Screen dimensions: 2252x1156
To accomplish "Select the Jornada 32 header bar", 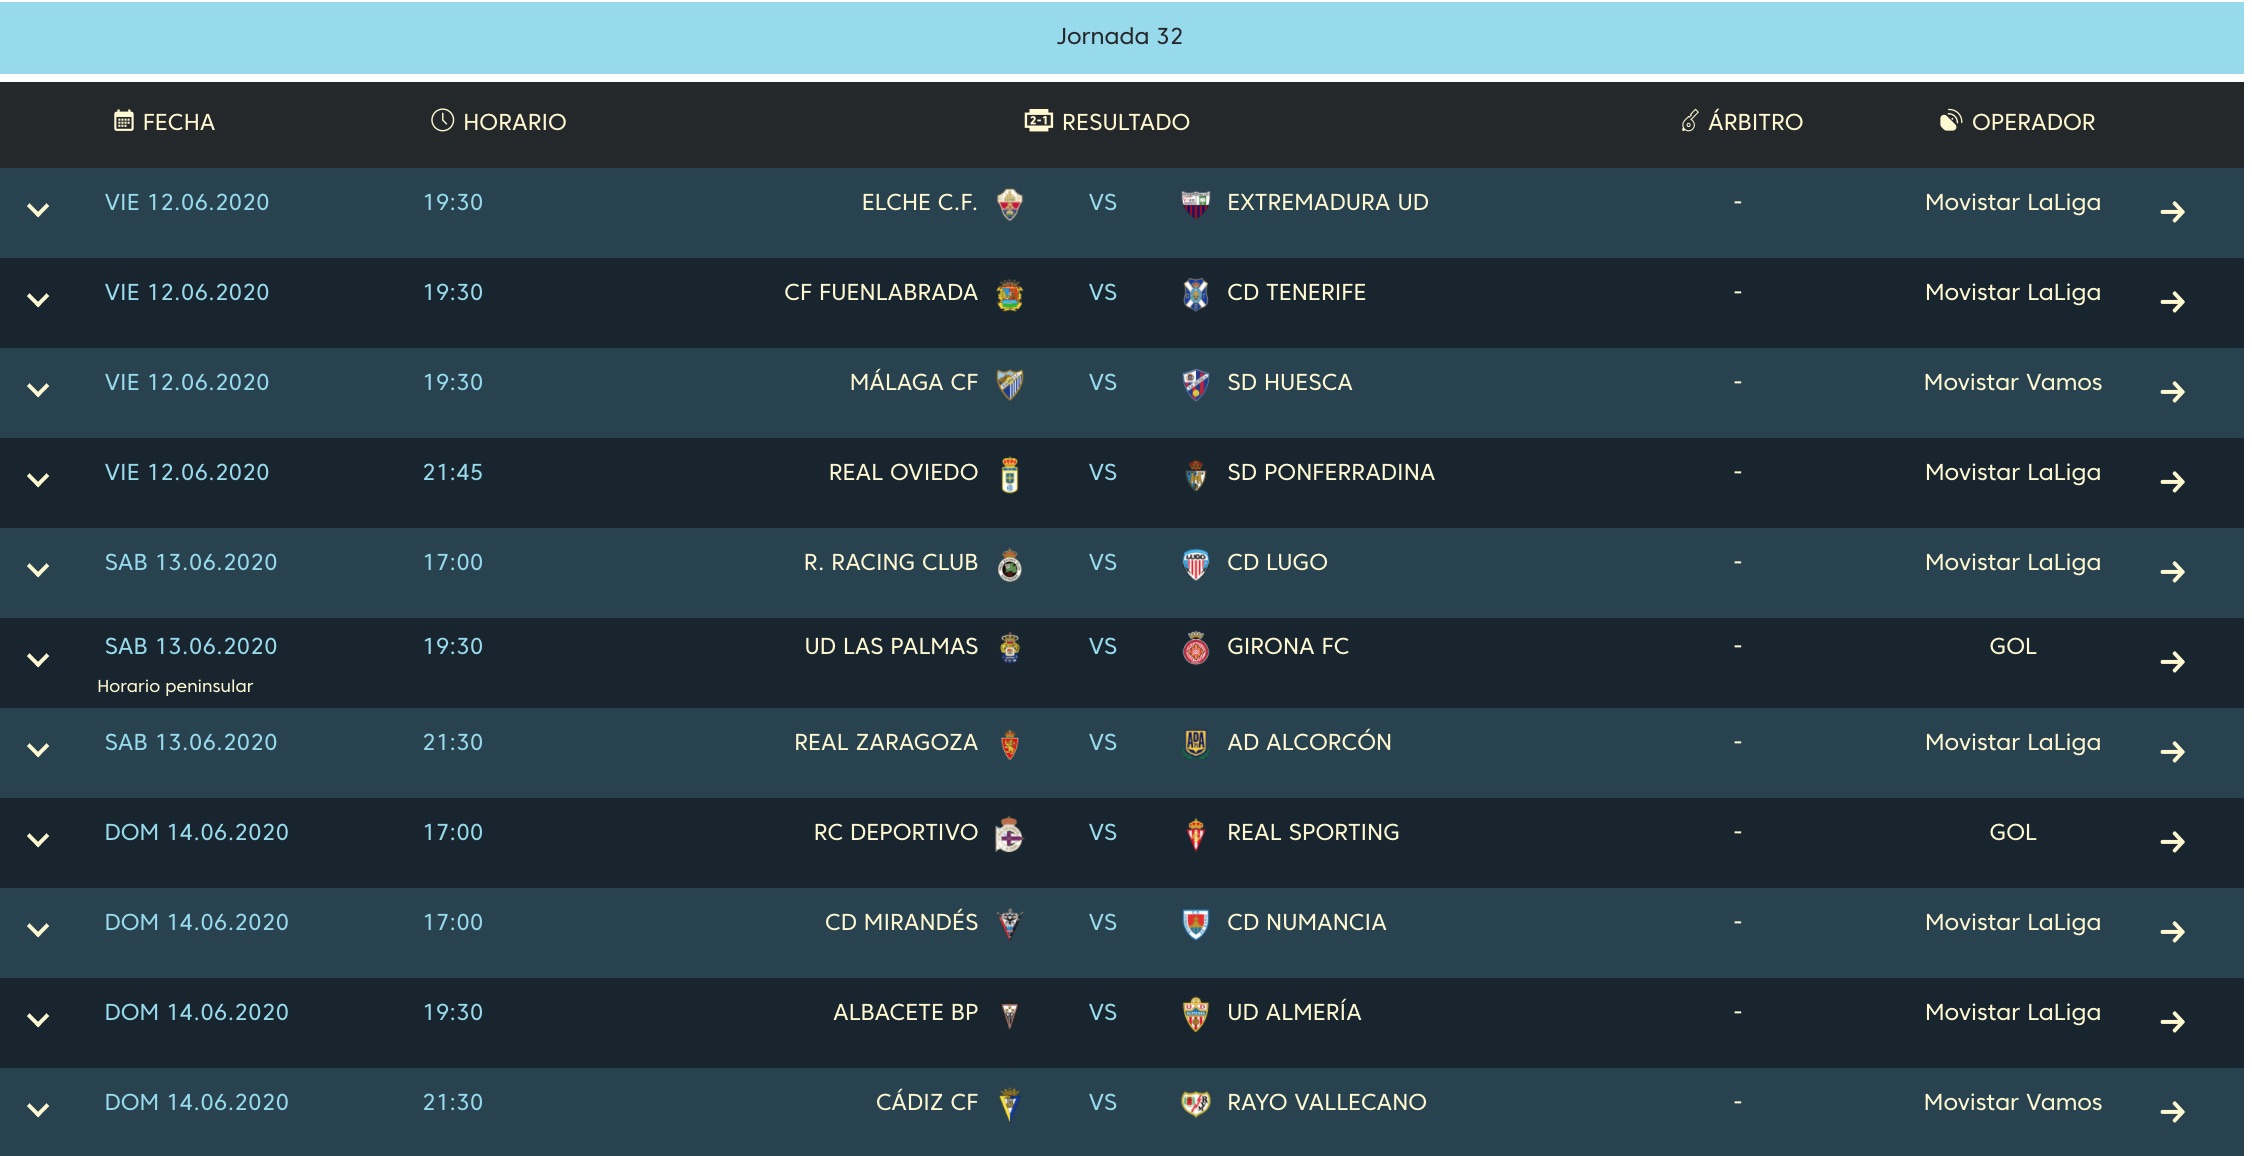I will coord(1122,37).
